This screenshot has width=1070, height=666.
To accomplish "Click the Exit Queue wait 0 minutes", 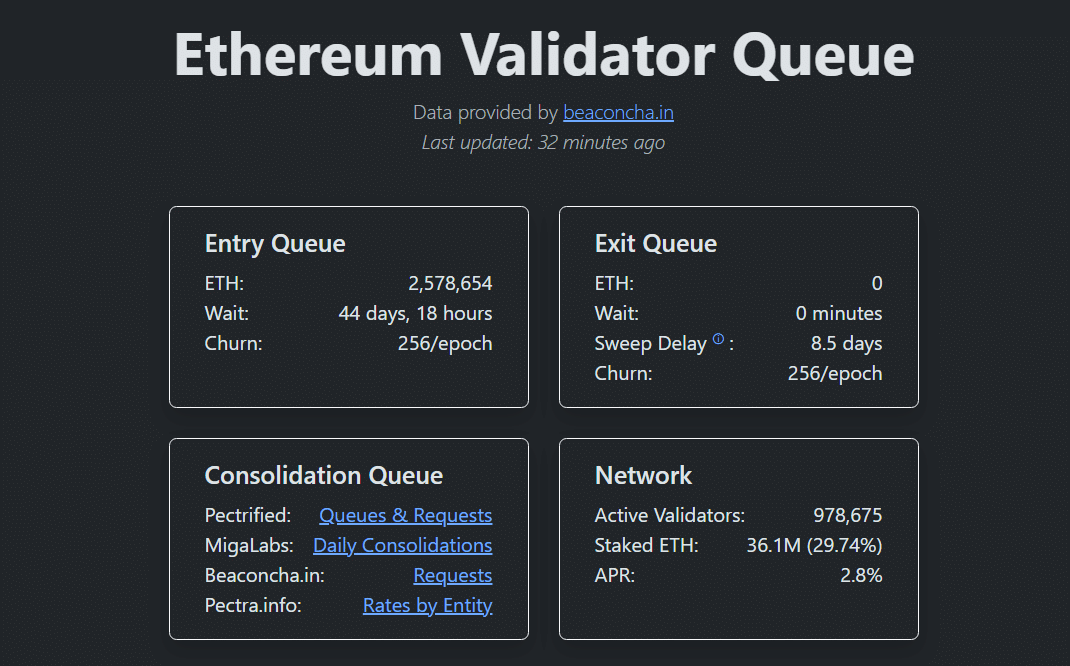I will pyautogui.click(x=838, y=314).
